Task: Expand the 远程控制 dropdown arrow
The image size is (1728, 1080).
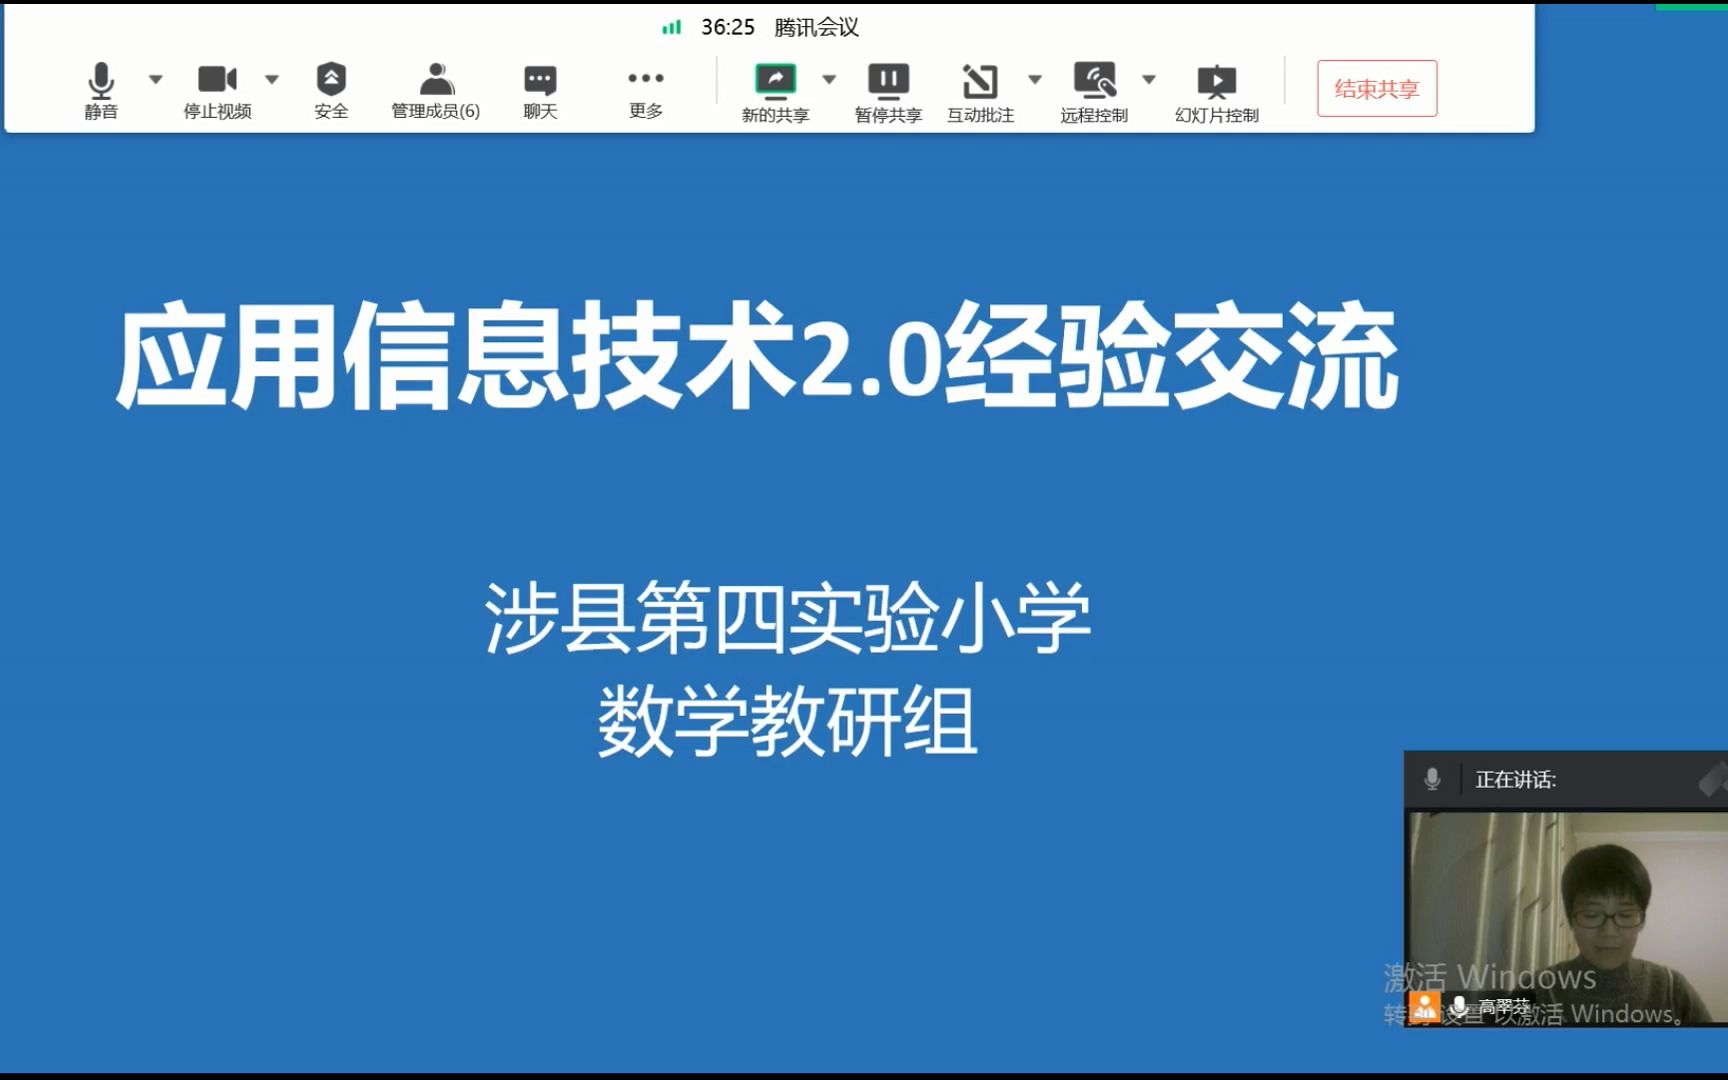Action: [x=1148, y=78]
